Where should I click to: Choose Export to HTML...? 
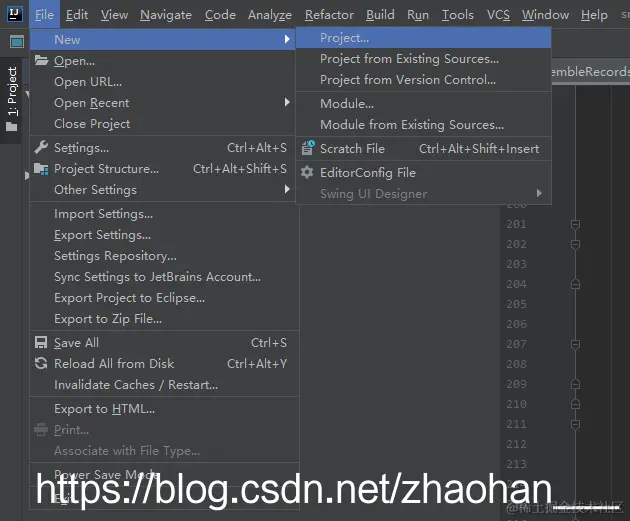tap(165, 409)
